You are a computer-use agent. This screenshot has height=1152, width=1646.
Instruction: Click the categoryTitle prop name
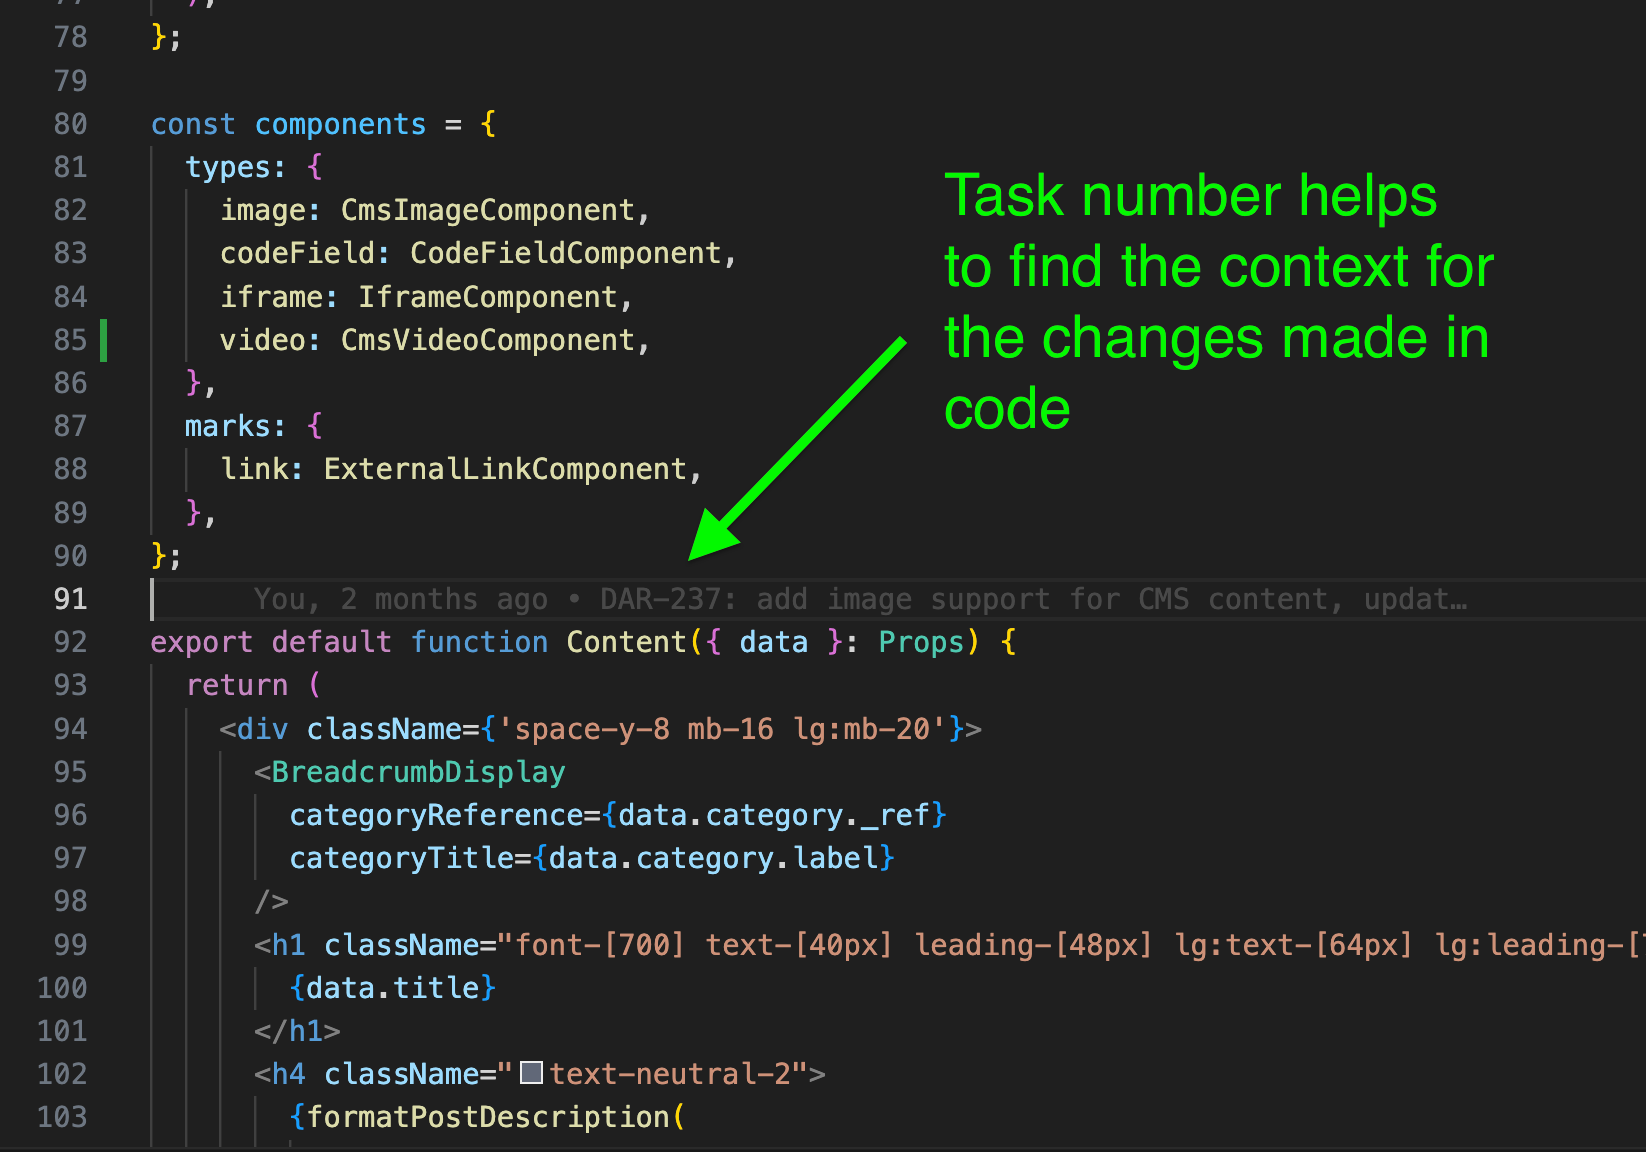(401, 858)
